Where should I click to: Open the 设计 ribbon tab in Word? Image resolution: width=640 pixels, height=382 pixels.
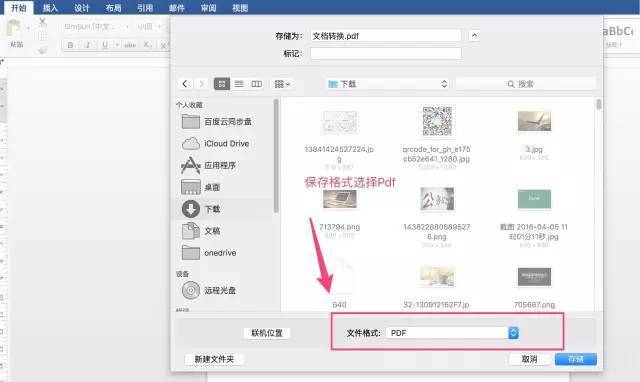coord(82,8)
